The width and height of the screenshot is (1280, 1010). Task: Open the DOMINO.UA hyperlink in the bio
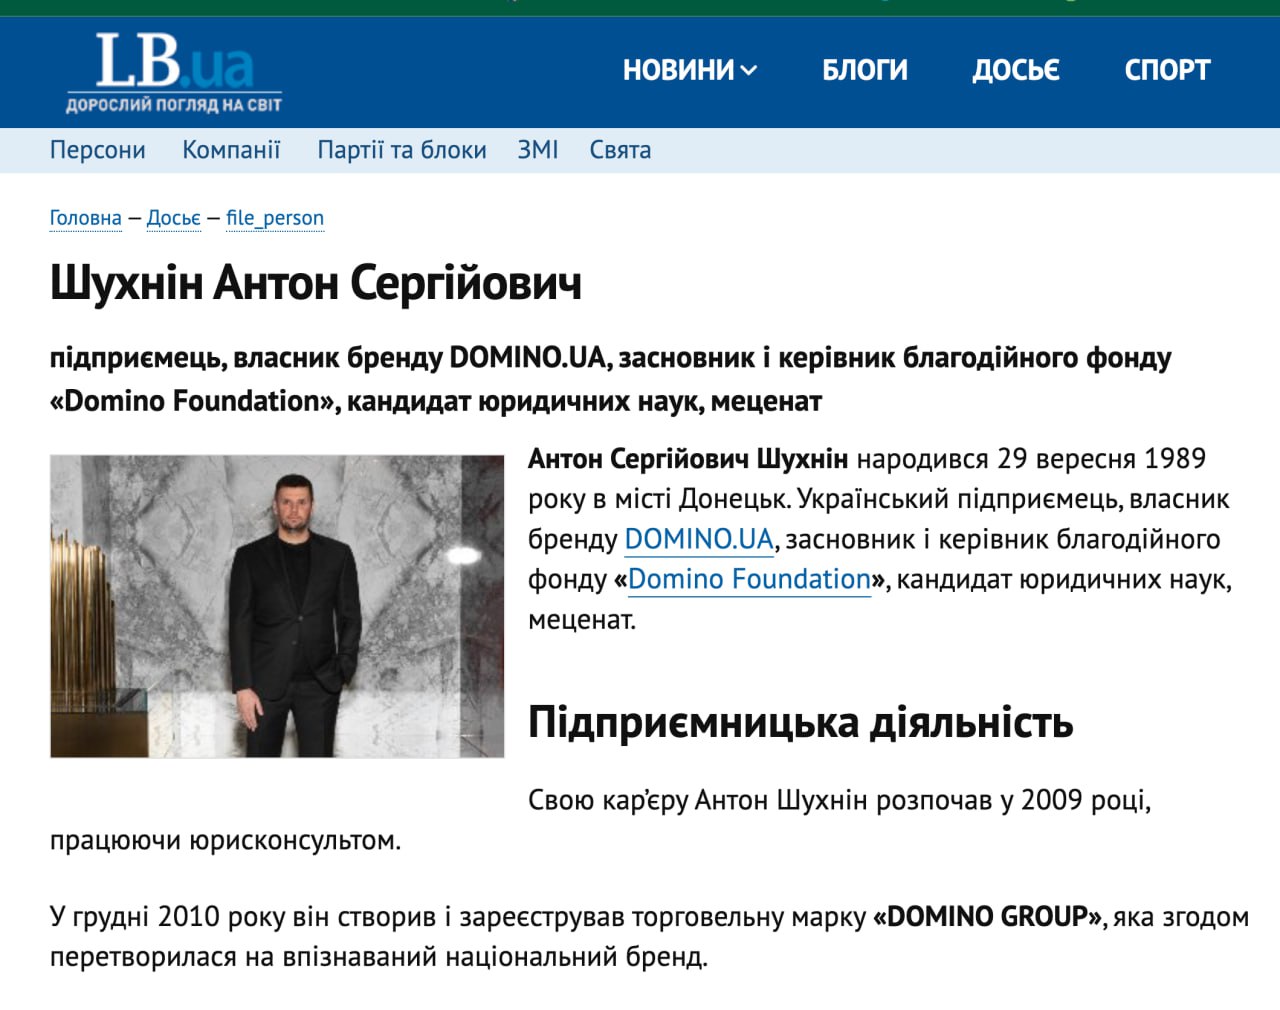coord(699,539)
